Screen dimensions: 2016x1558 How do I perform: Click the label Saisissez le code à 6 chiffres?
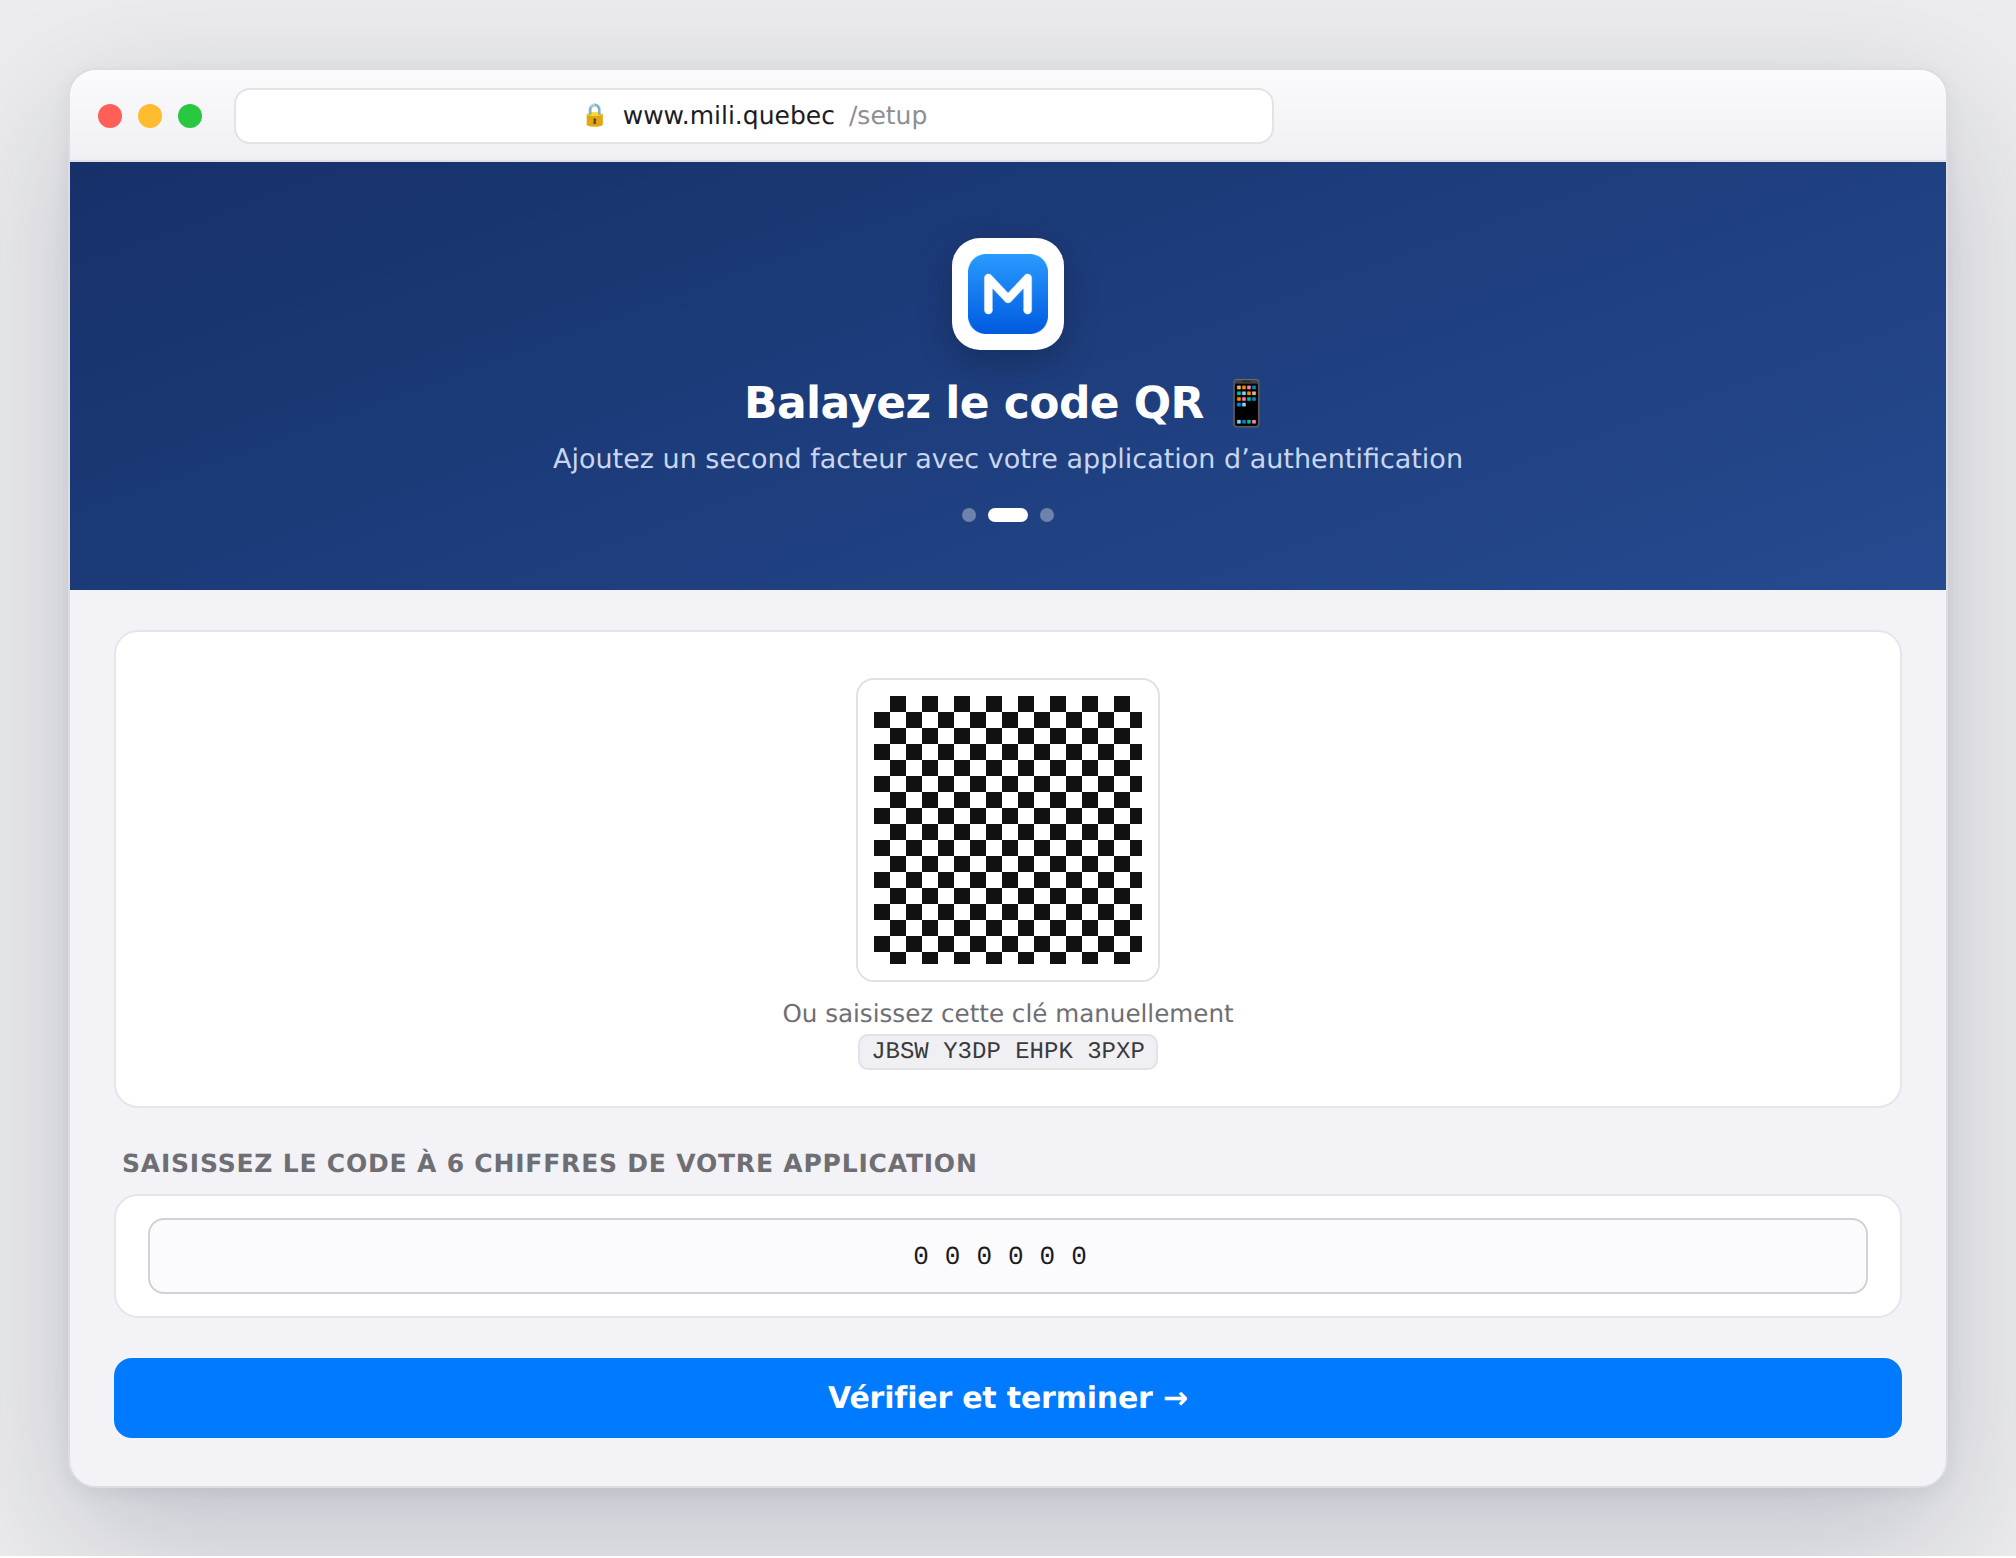point(549,1163)
